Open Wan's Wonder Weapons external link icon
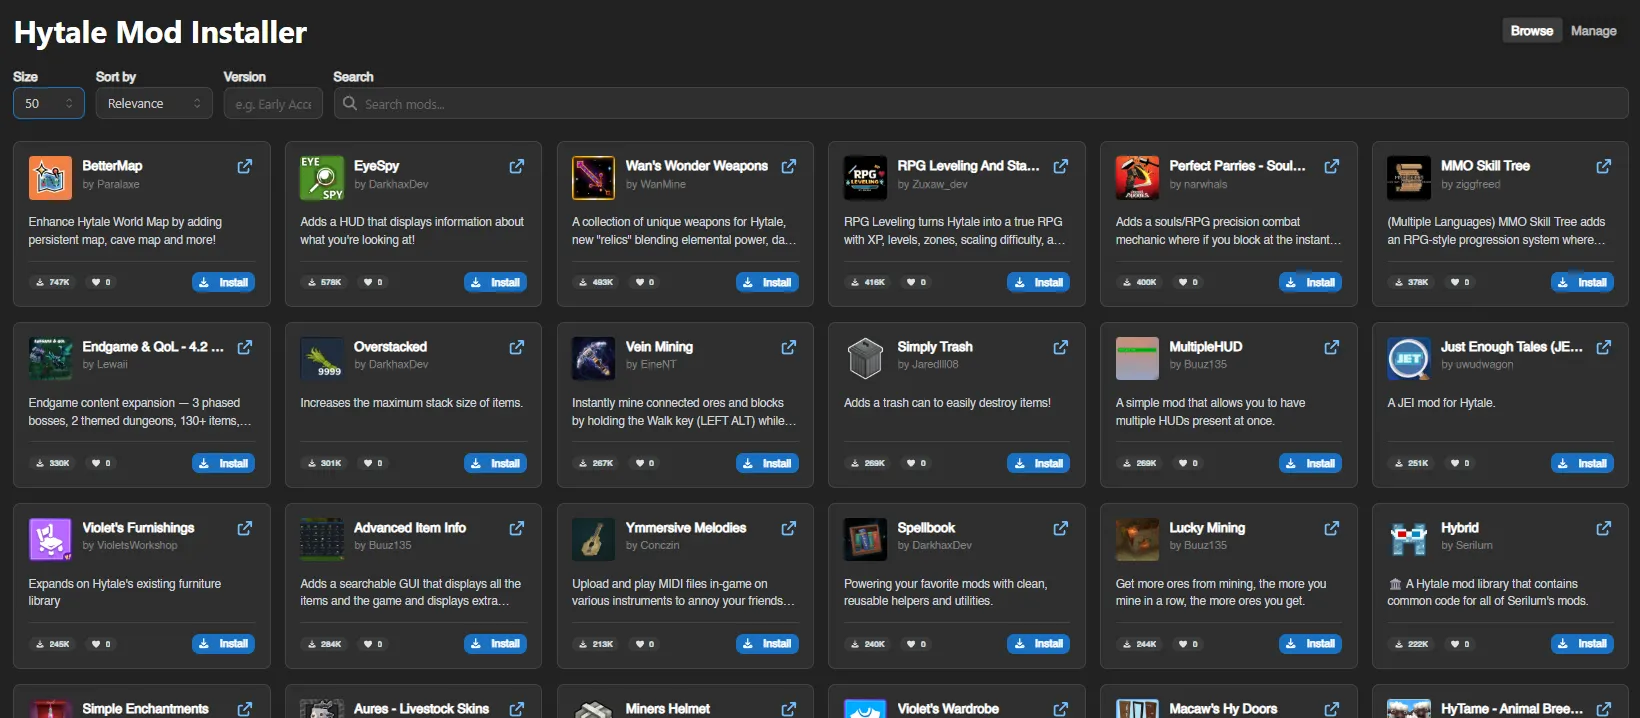 click(789, 167)
